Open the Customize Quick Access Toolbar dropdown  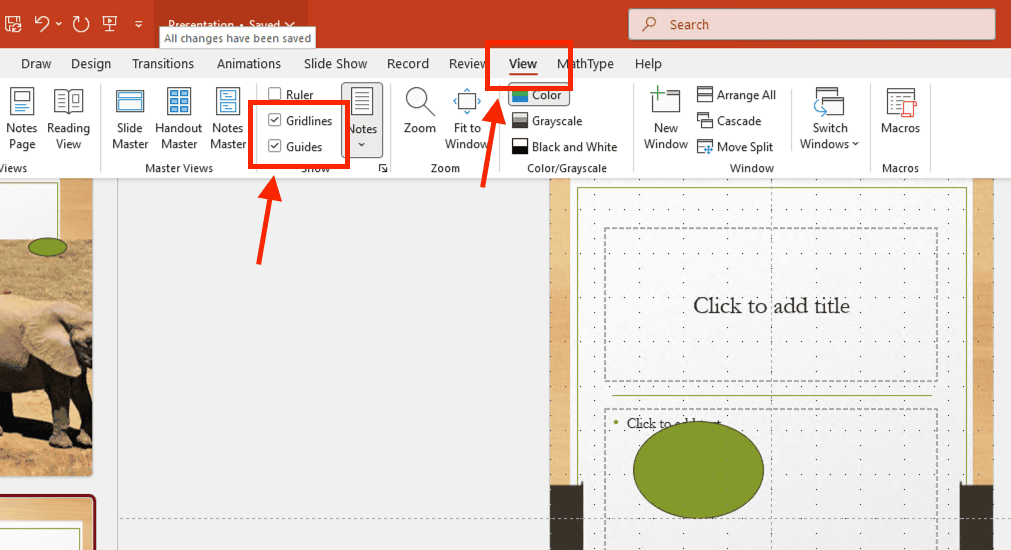point(138,24)
